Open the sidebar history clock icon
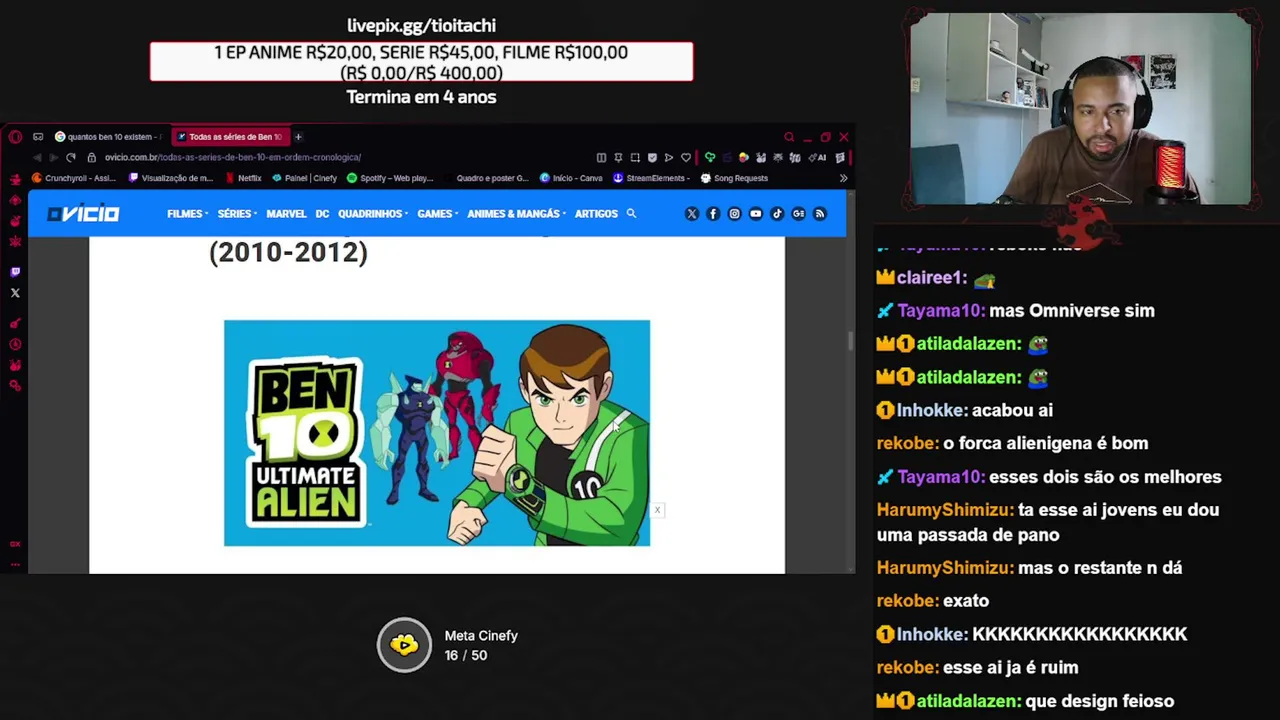This screenshot has height=720, width=1280. tap(15, 344)
